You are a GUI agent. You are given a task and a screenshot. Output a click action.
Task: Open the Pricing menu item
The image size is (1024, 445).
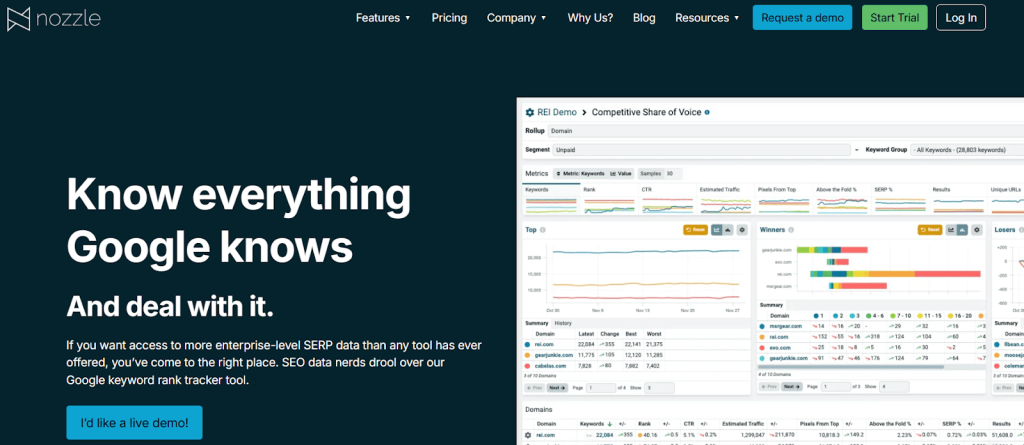(449, 18)
